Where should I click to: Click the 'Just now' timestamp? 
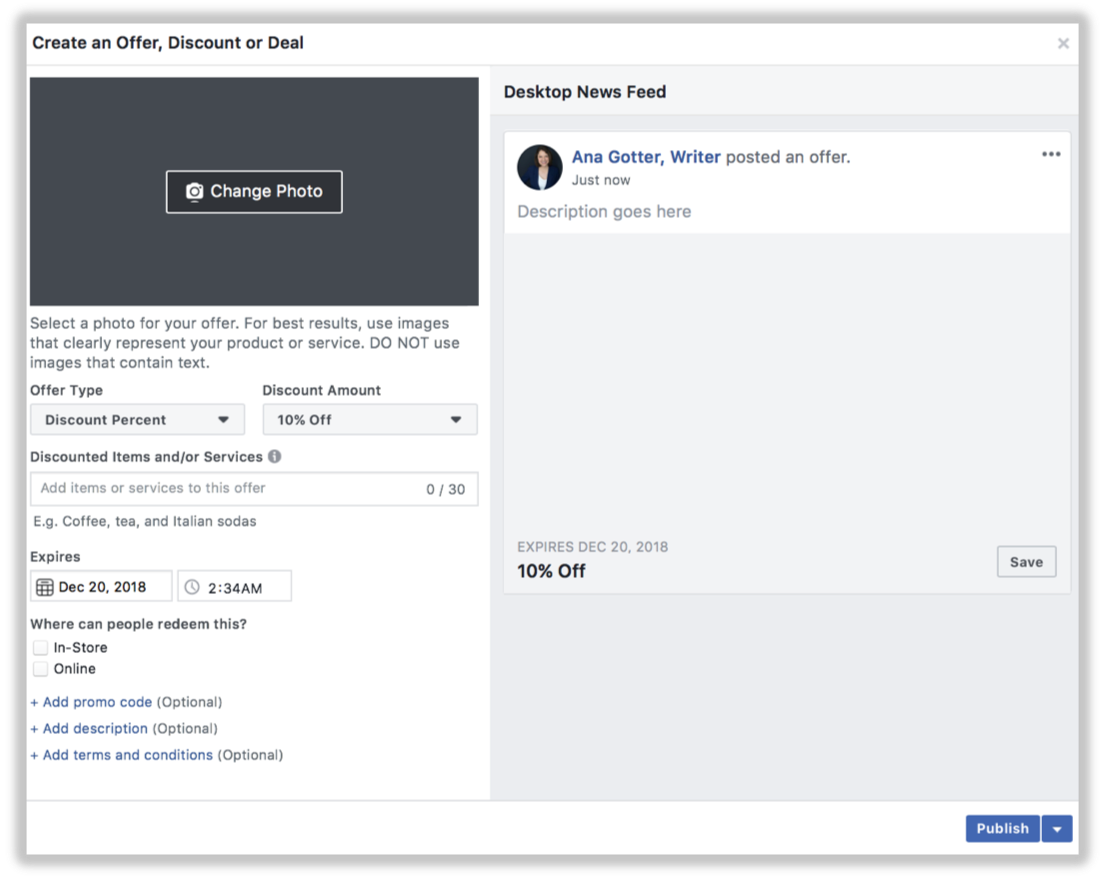[601, 180]
